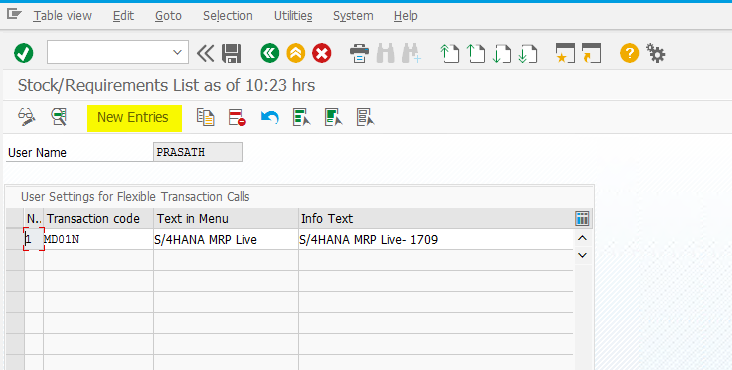
Task: Open the Goto menu
Action: tap(168, 16)
